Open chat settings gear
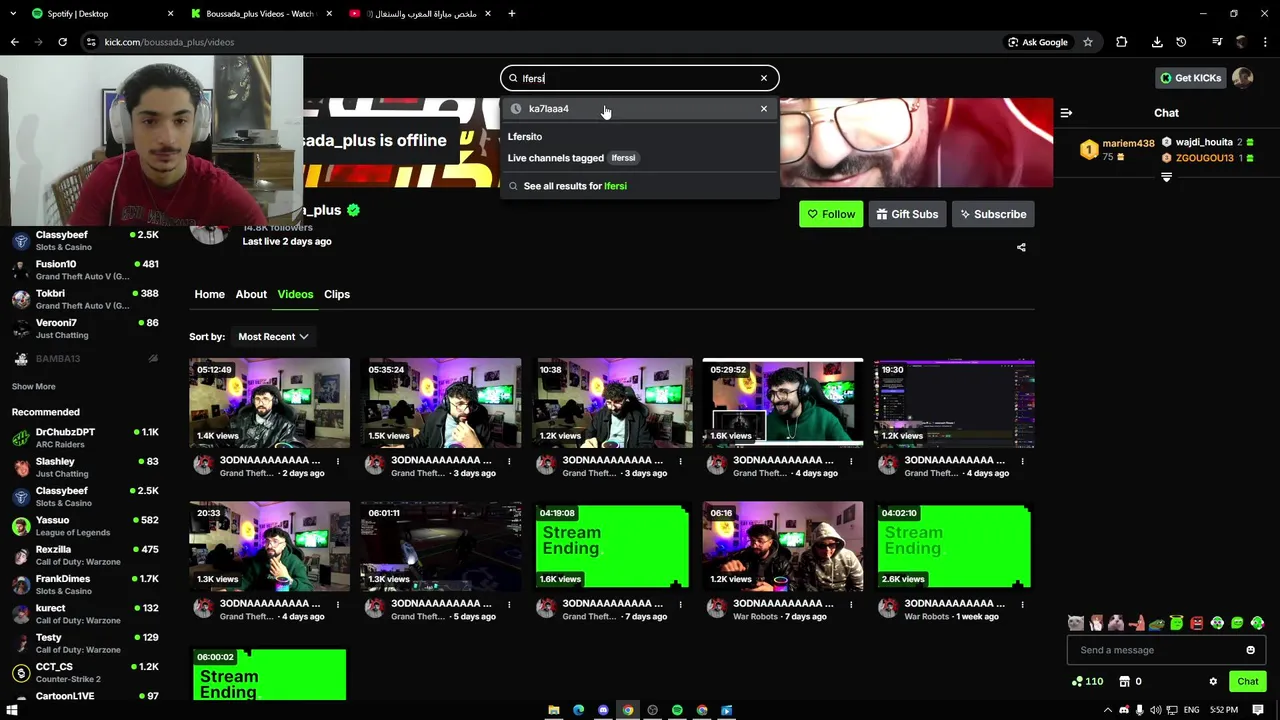Screen dimensions: 1280x720 1213,682
